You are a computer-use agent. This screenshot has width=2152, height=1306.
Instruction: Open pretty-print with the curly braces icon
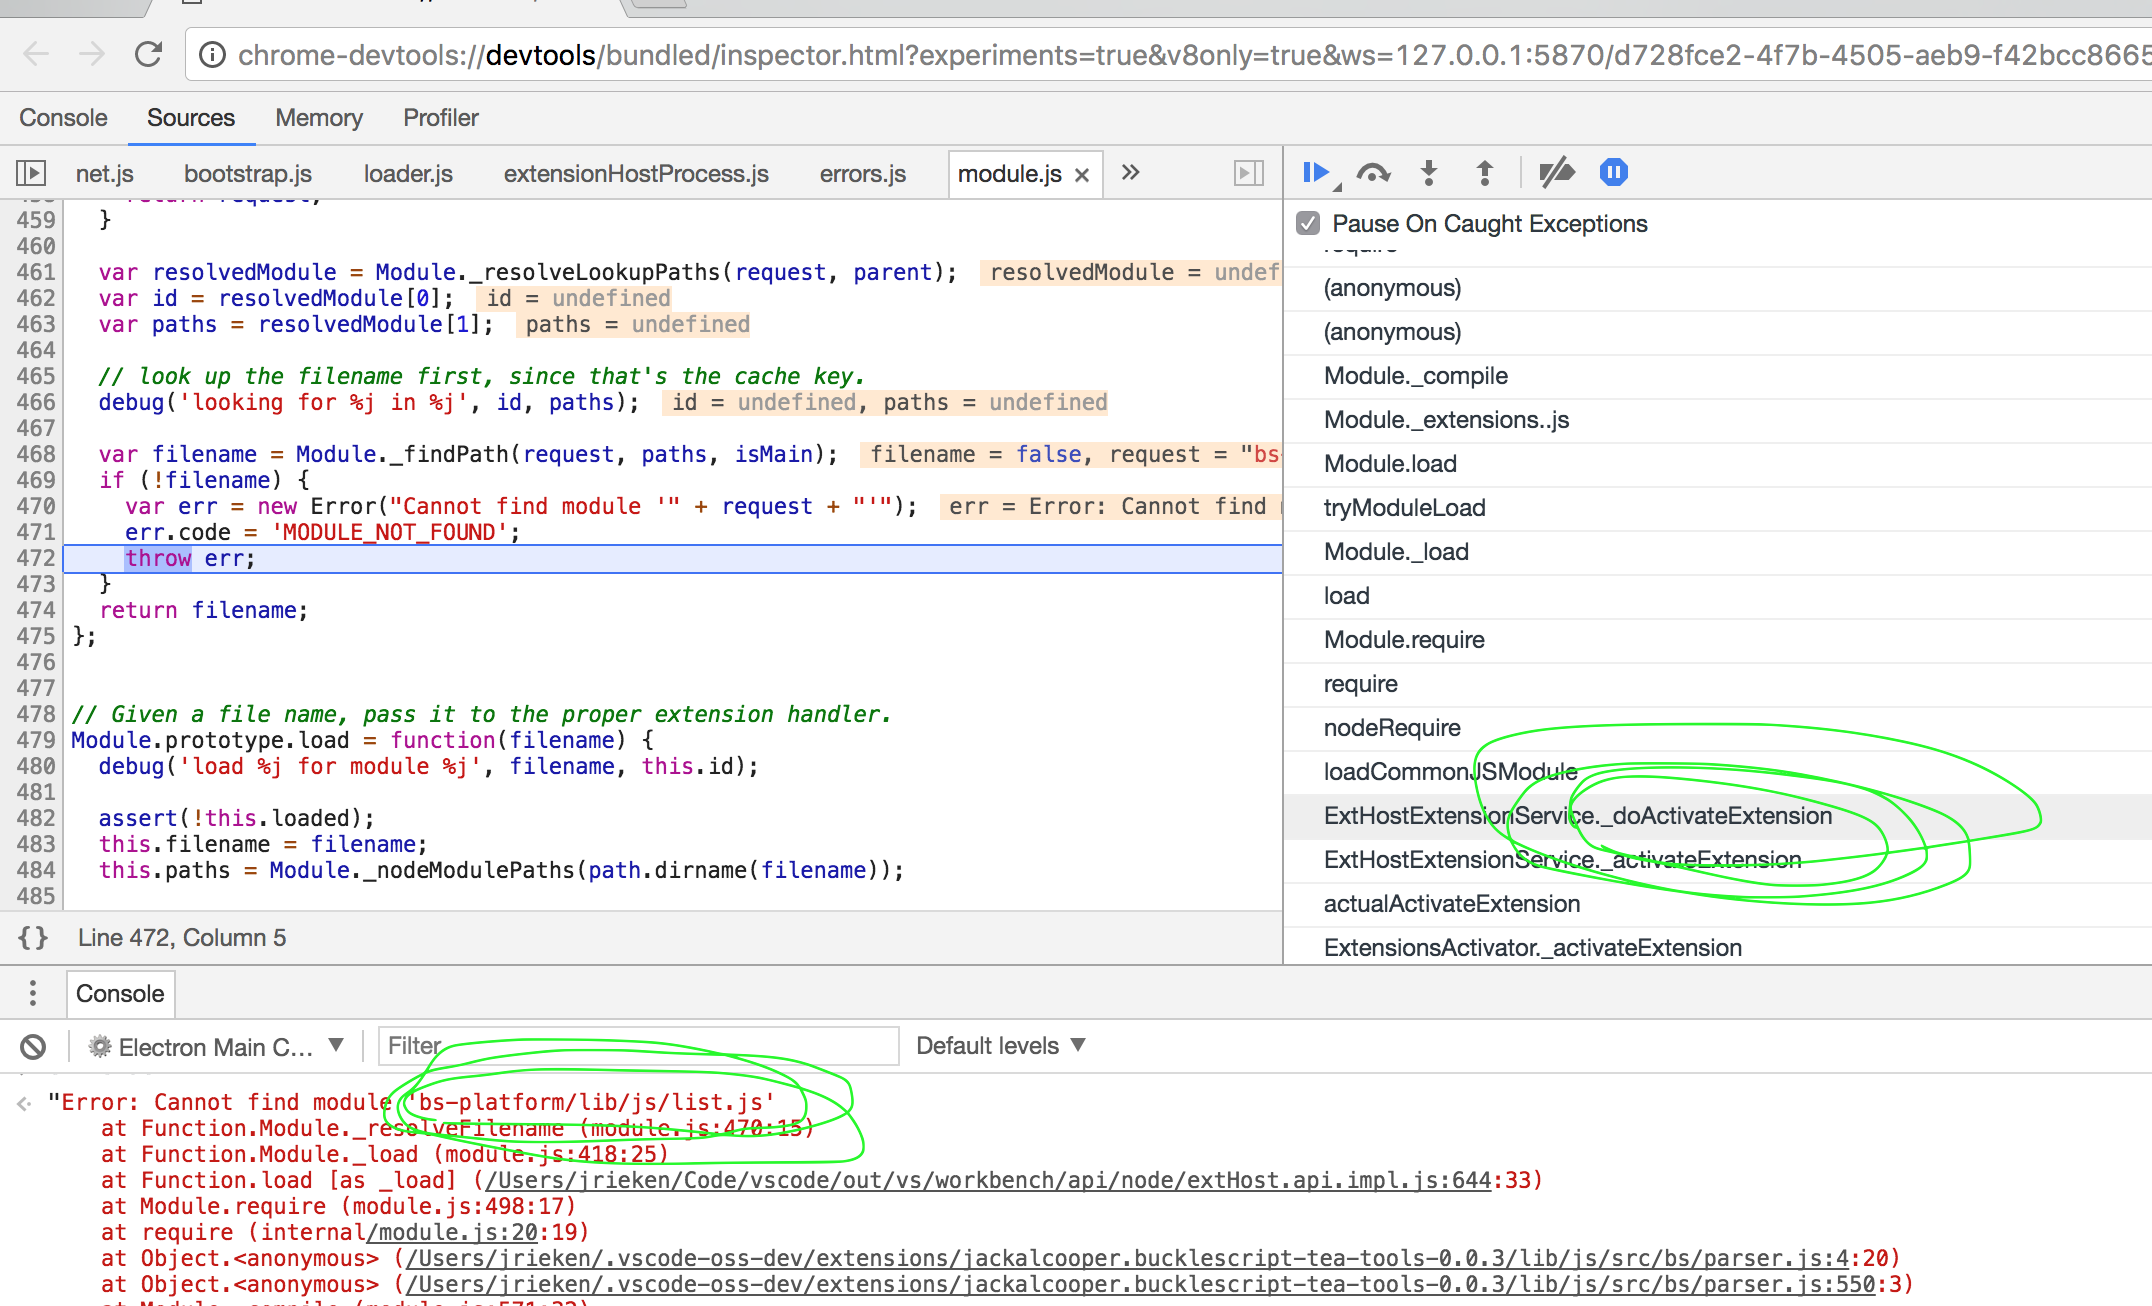(x=33, y=938)
